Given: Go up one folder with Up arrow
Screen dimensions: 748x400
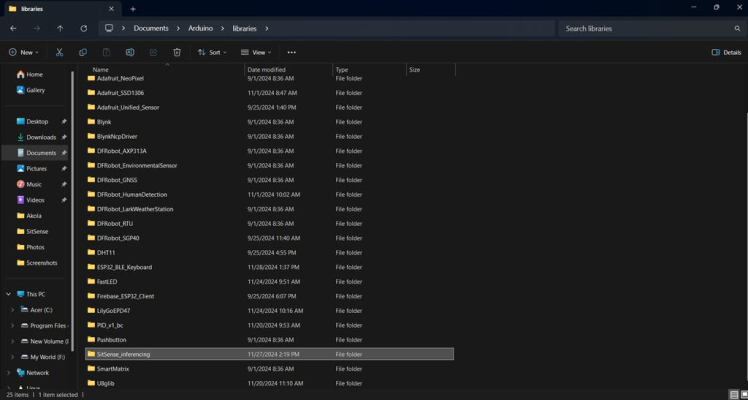Looking at the screenshot, I should pyautogui.click(x=60, y=28).
